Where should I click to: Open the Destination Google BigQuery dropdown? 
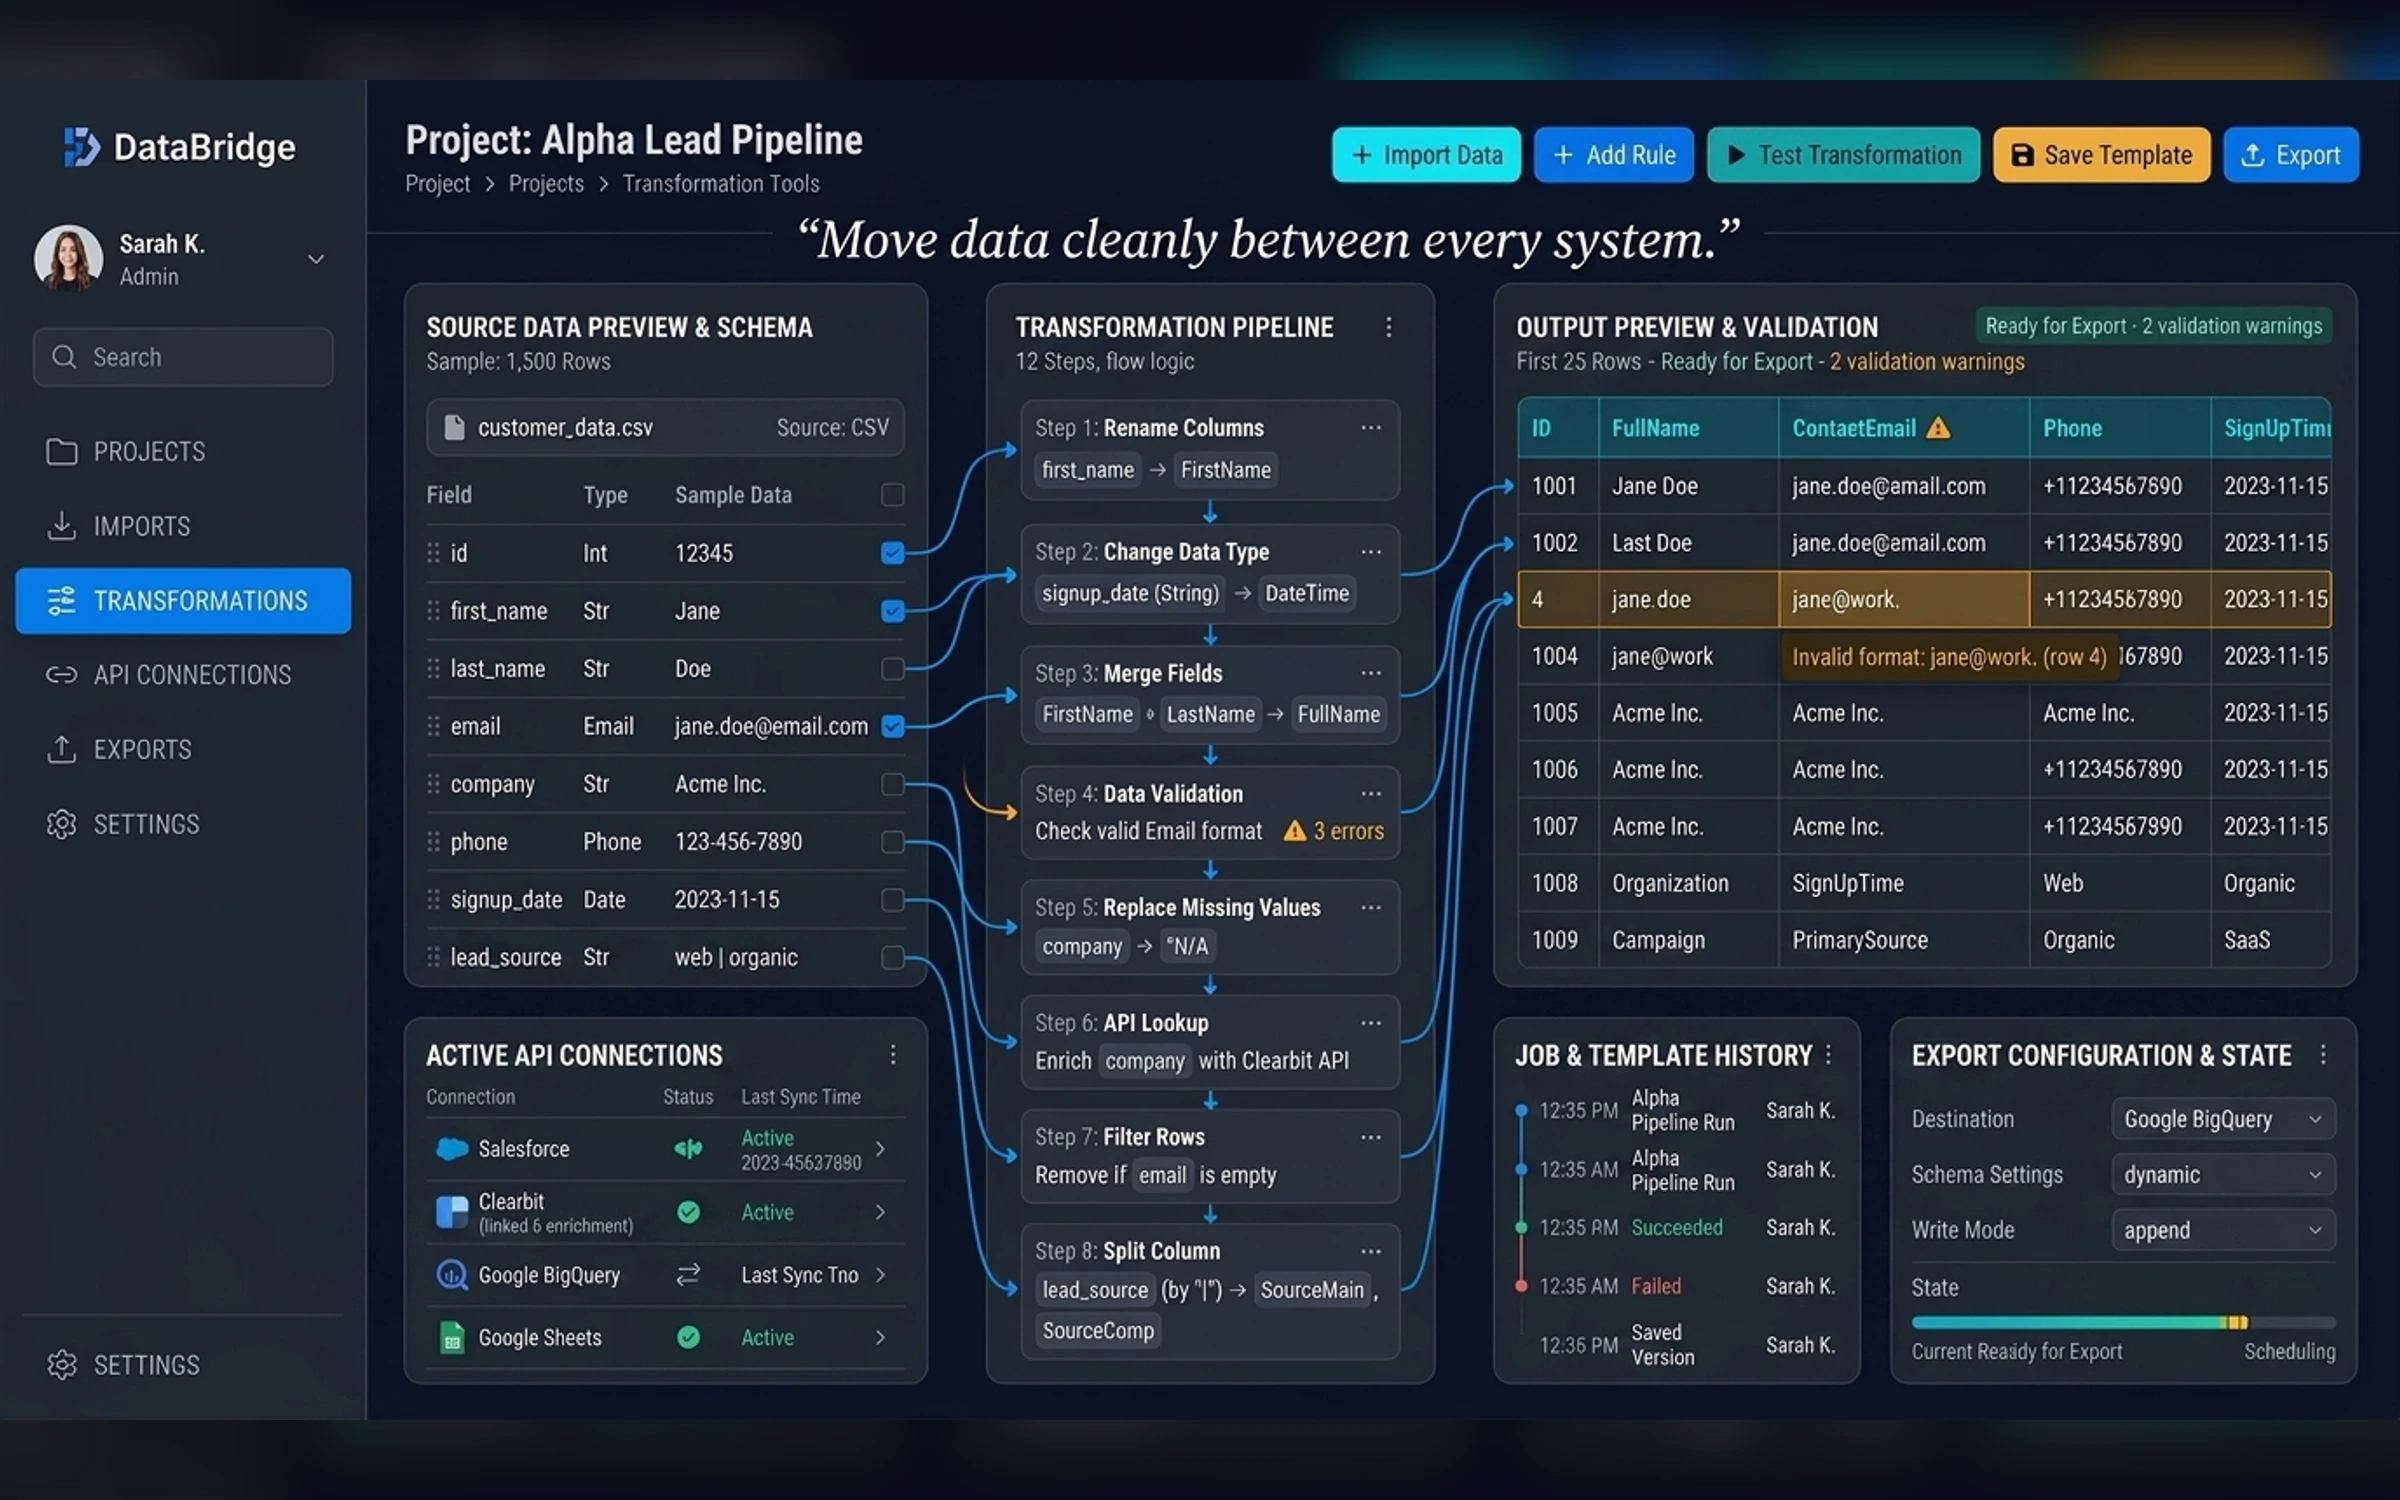point(2223,1119)
